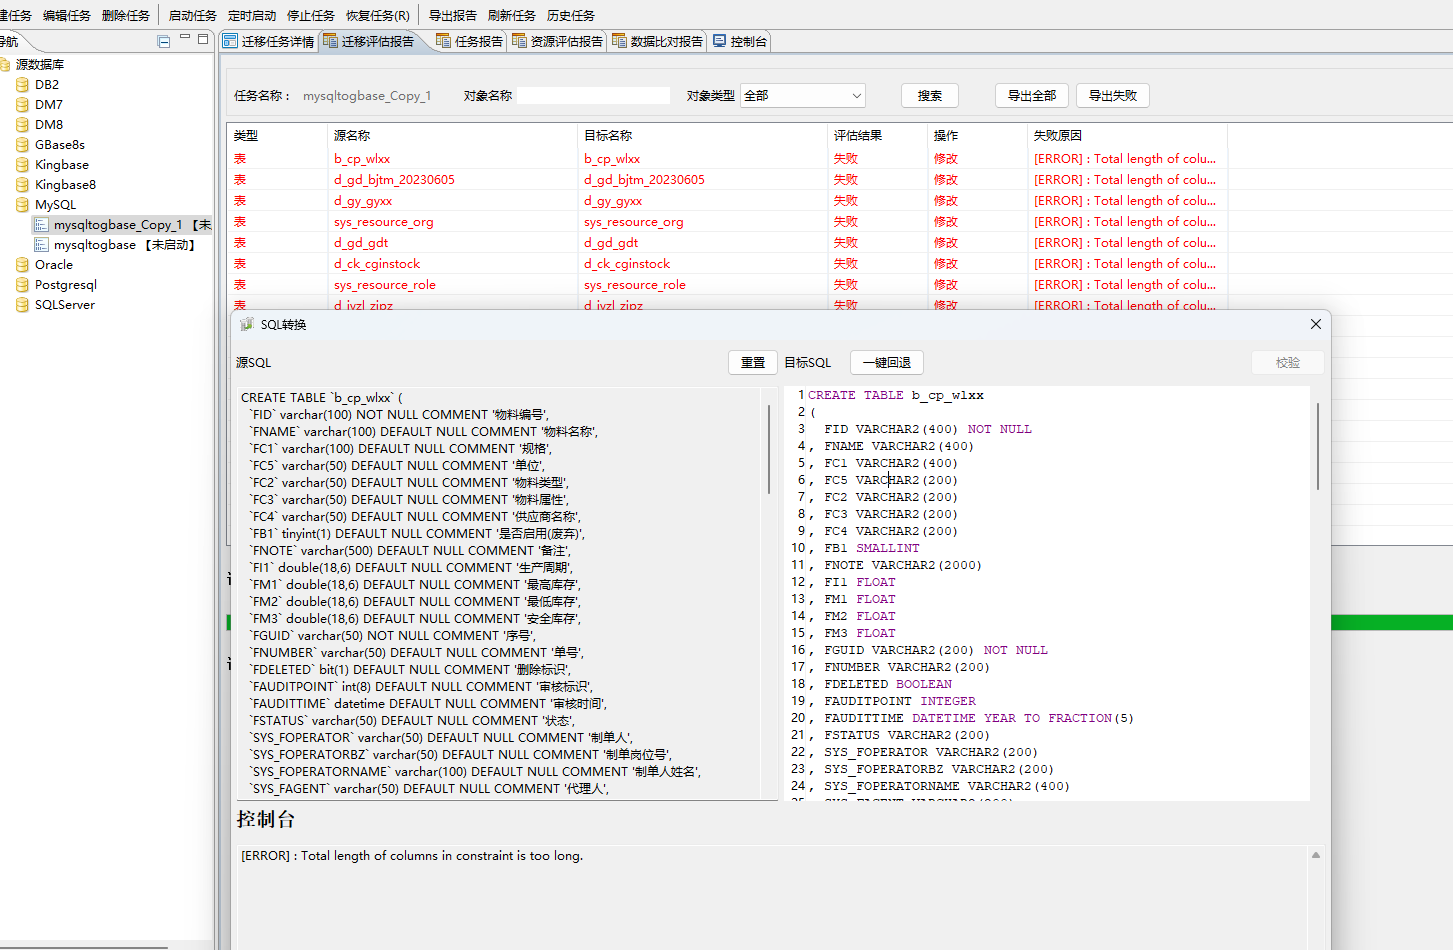Click the CREATE TABLE b_cp_wlxx line in target SQL
This screenshot has width=1453, height=950.
(896, 395)
